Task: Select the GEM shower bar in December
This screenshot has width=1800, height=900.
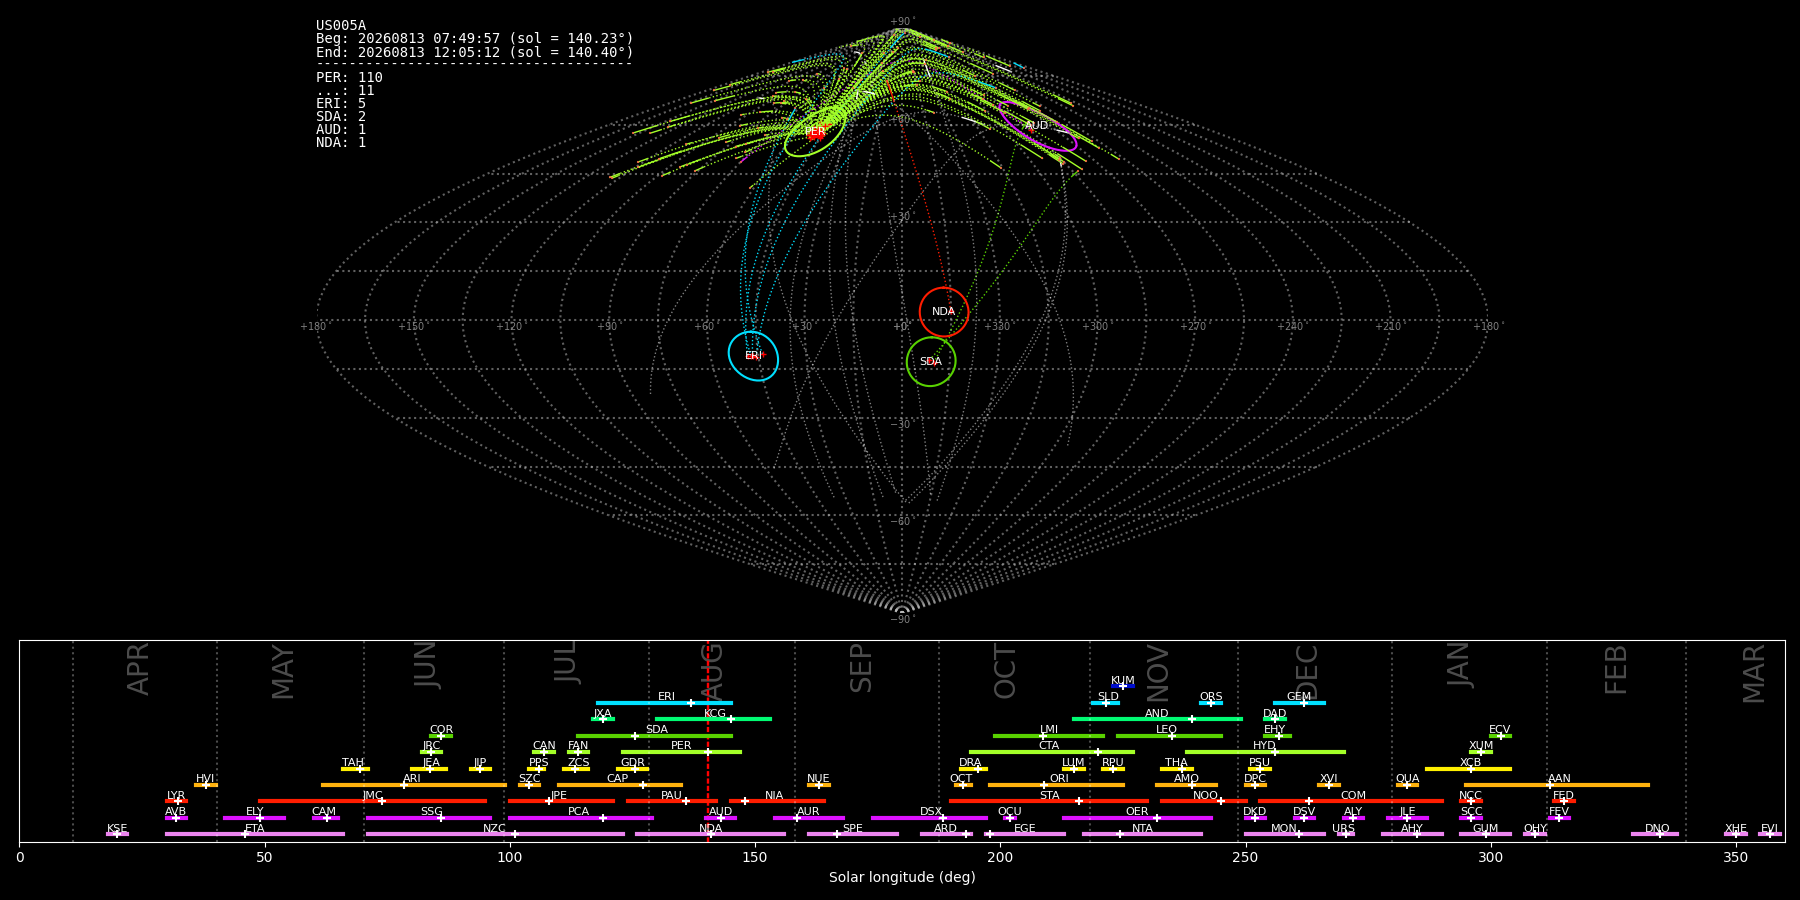Action: pos(1299,703)
